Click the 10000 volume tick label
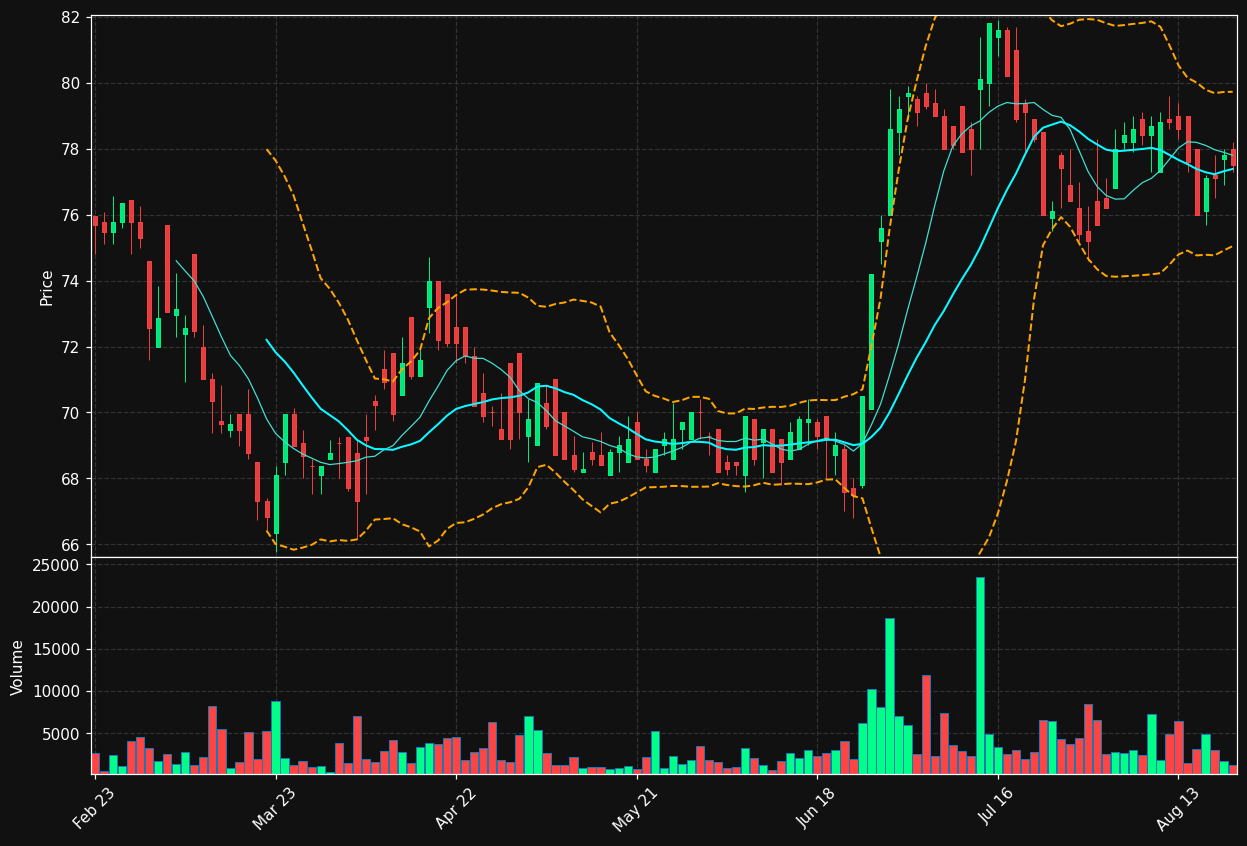Image resolution: width=1247 pixels, height=846 pixels. pos(57,691)
